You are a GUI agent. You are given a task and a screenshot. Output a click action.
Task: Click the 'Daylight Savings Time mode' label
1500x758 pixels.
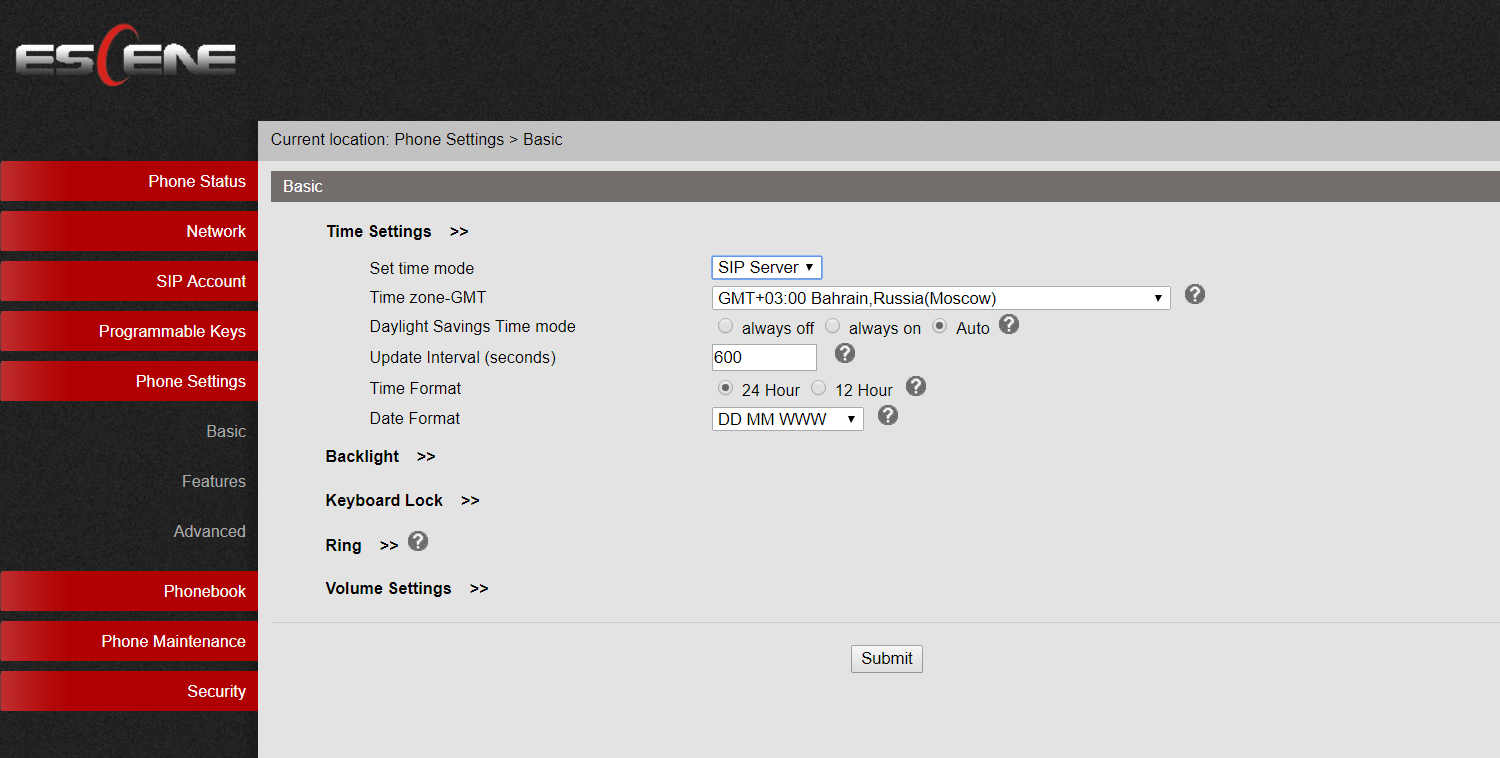coord(473,326)
